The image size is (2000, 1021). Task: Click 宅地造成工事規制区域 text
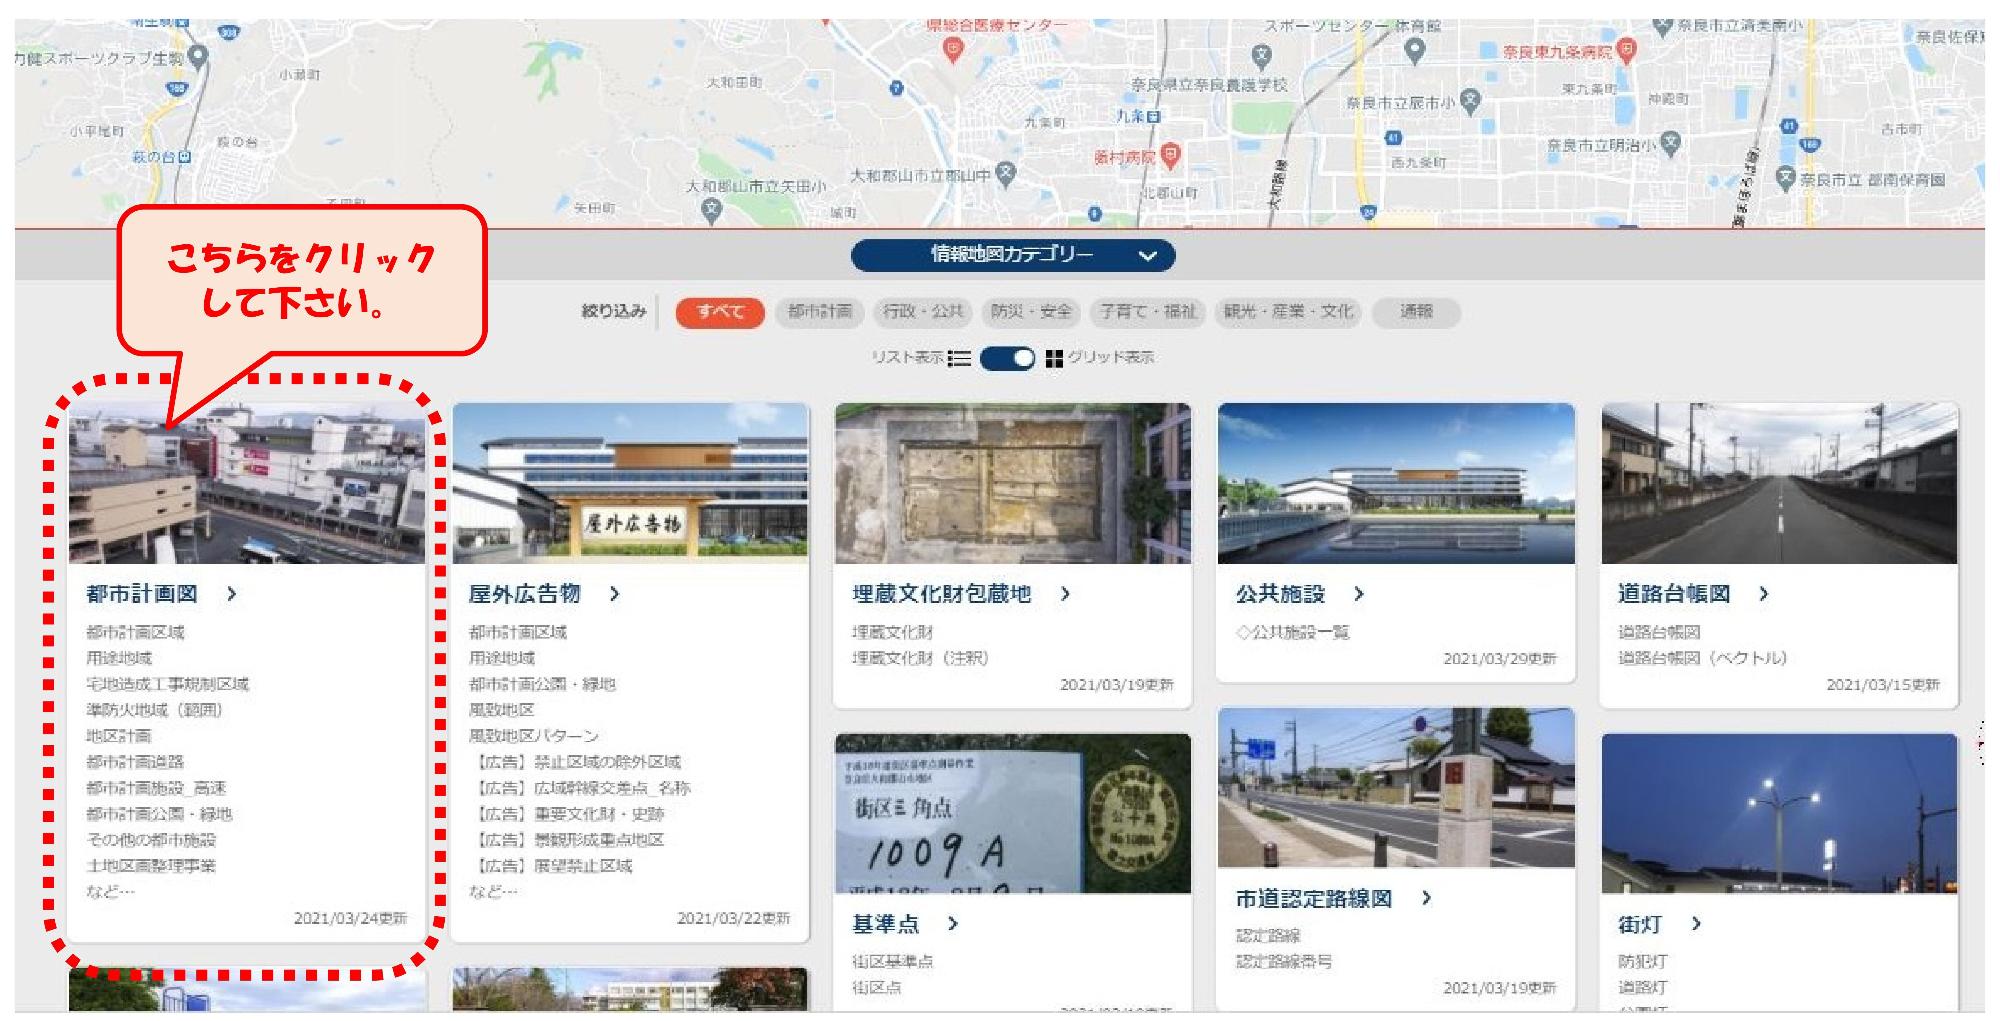167,684
